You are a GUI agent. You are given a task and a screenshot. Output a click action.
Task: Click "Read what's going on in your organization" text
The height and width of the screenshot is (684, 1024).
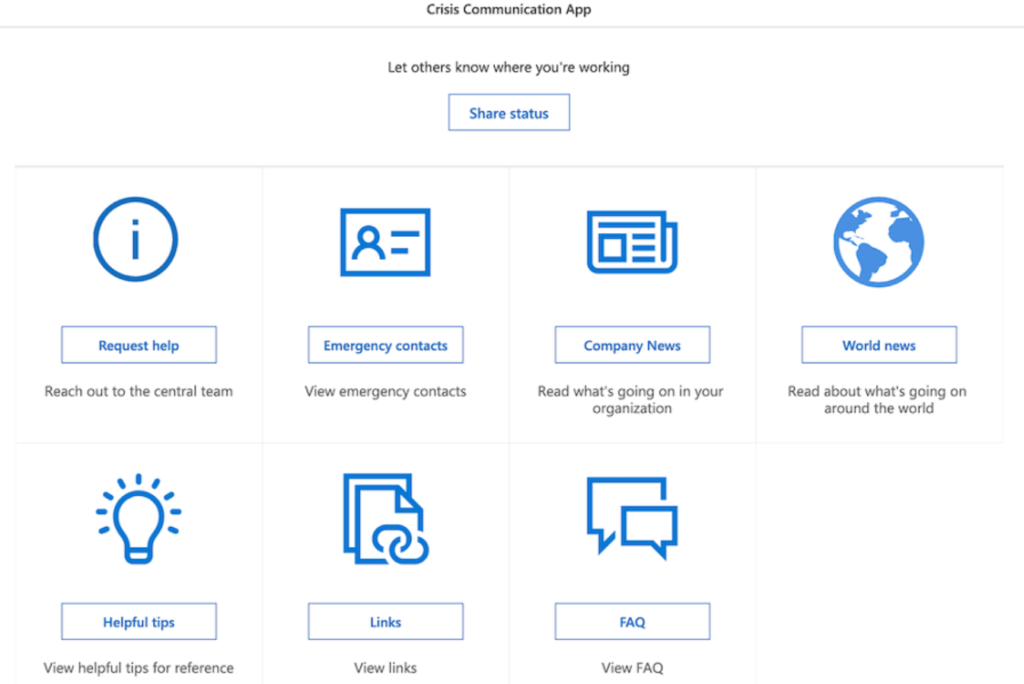631,400
